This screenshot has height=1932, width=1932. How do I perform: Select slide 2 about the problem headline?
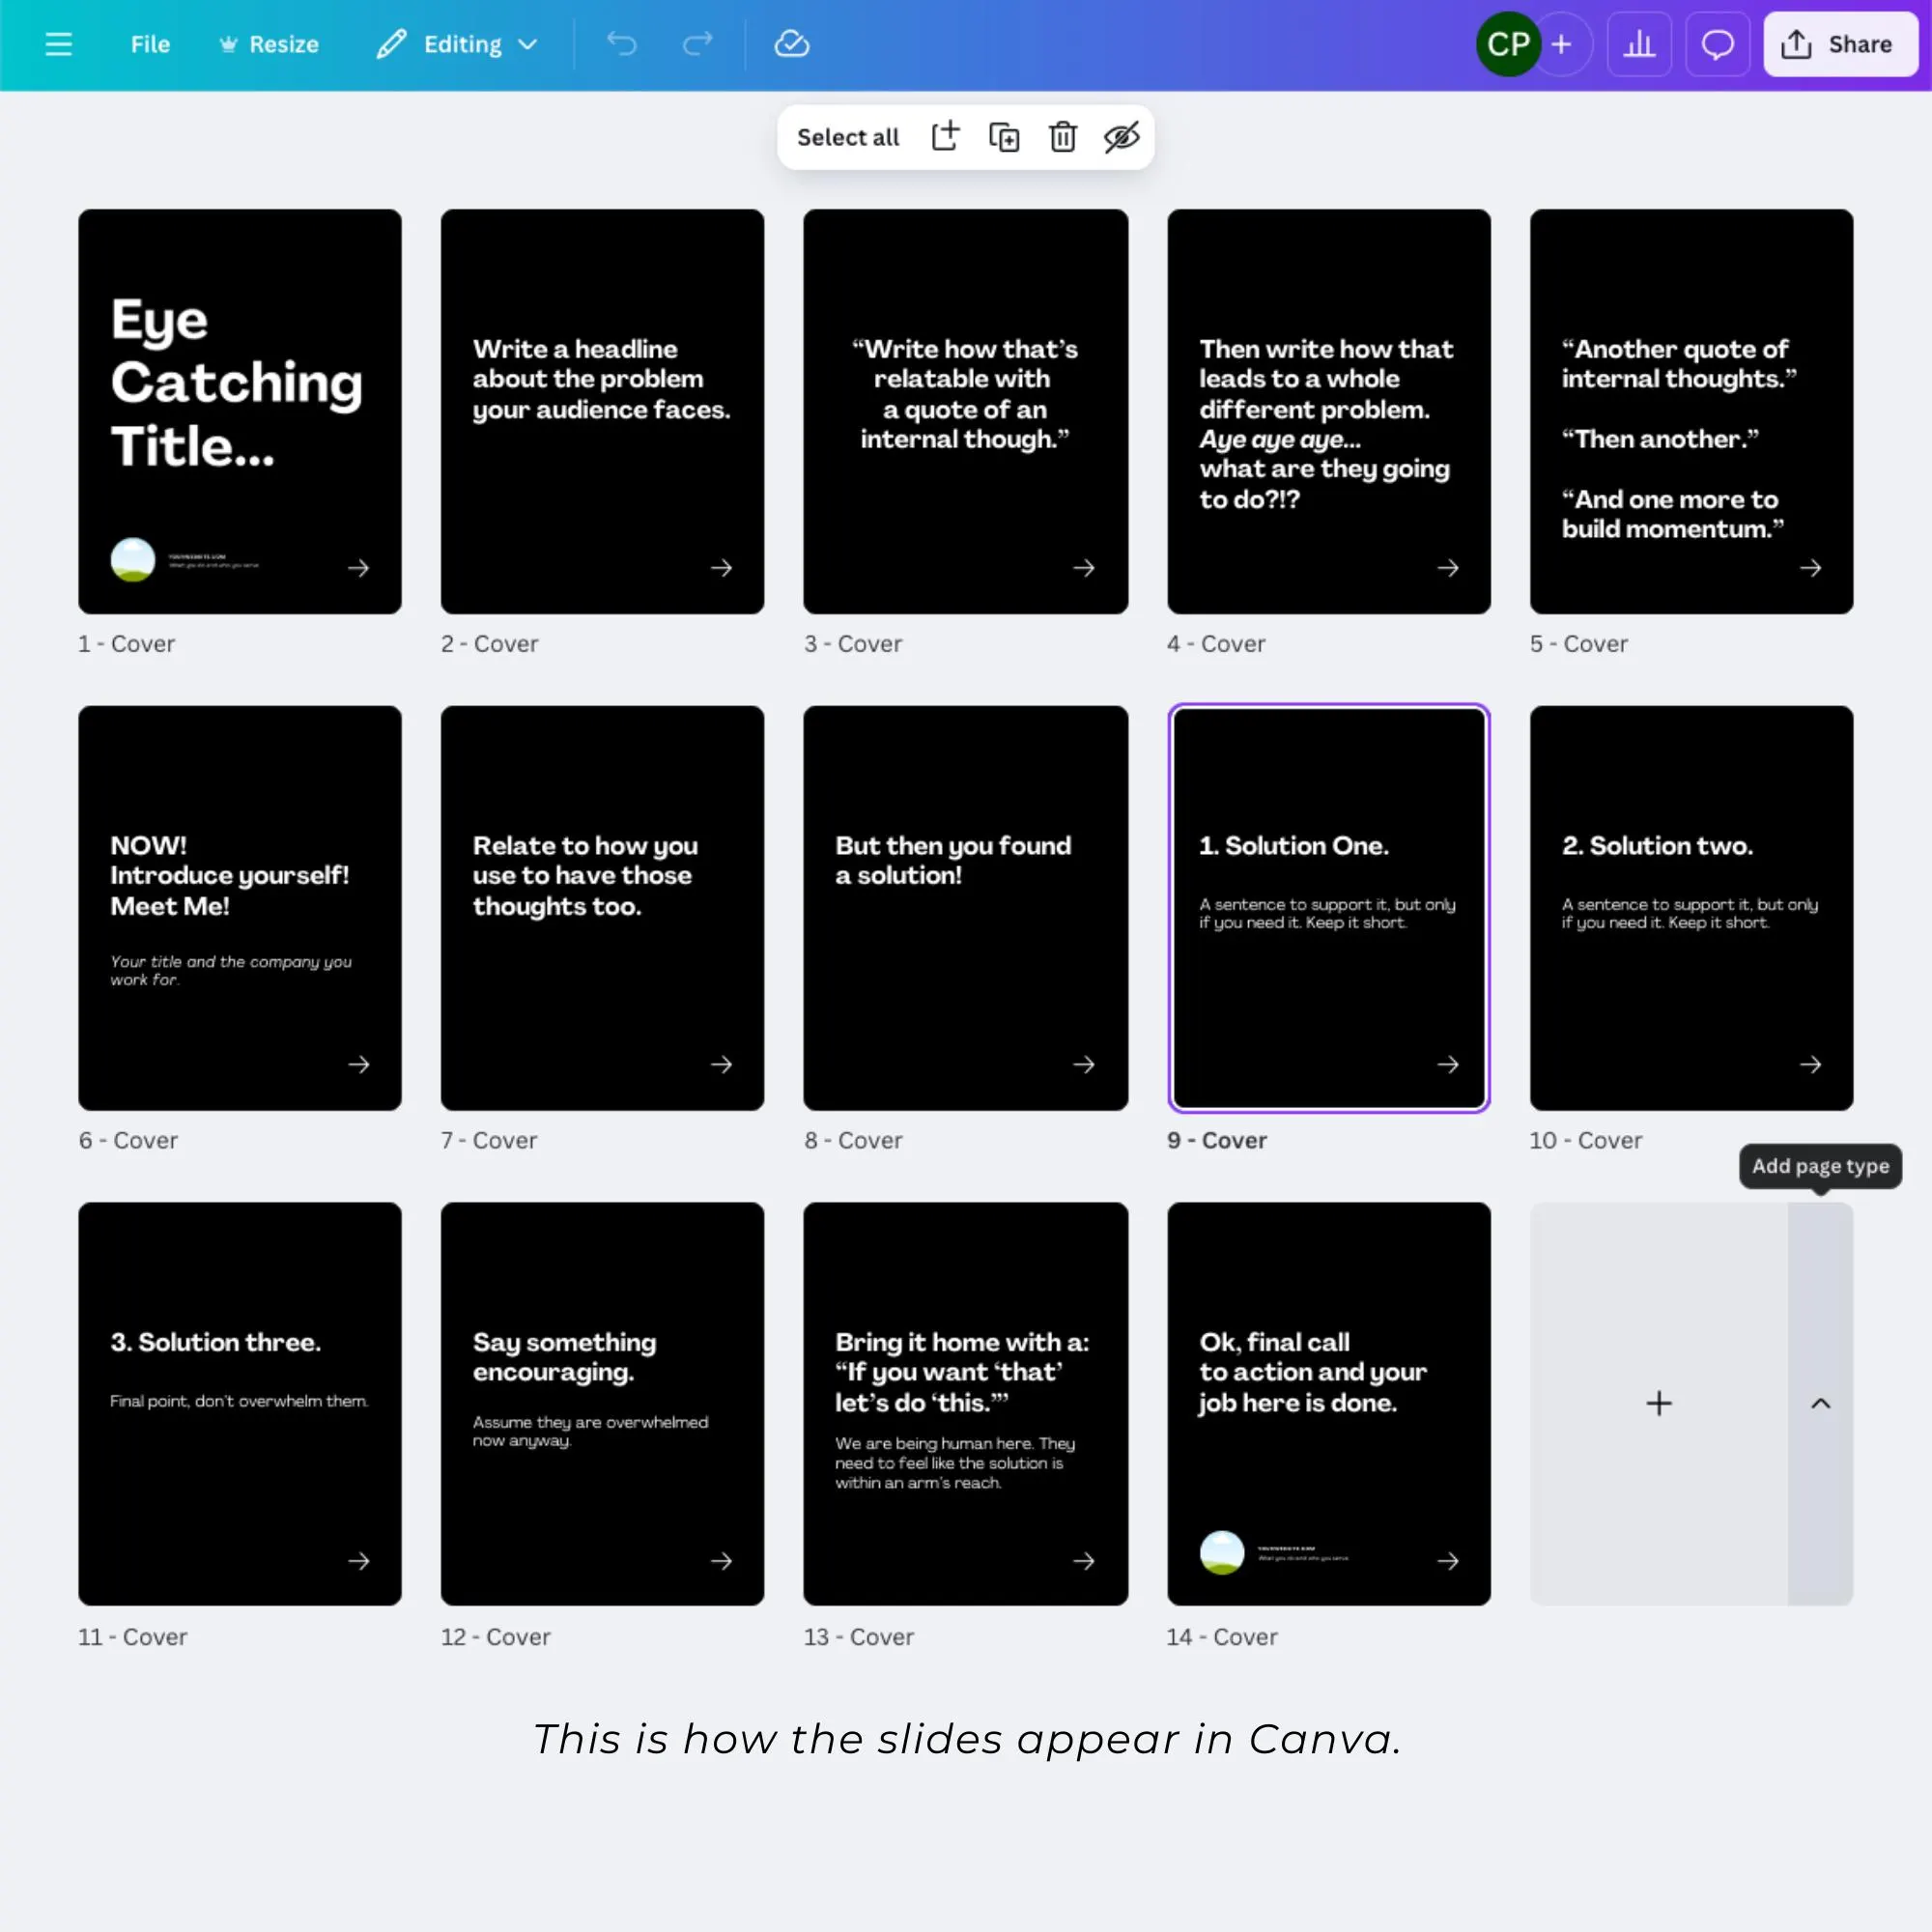[603, 411]
